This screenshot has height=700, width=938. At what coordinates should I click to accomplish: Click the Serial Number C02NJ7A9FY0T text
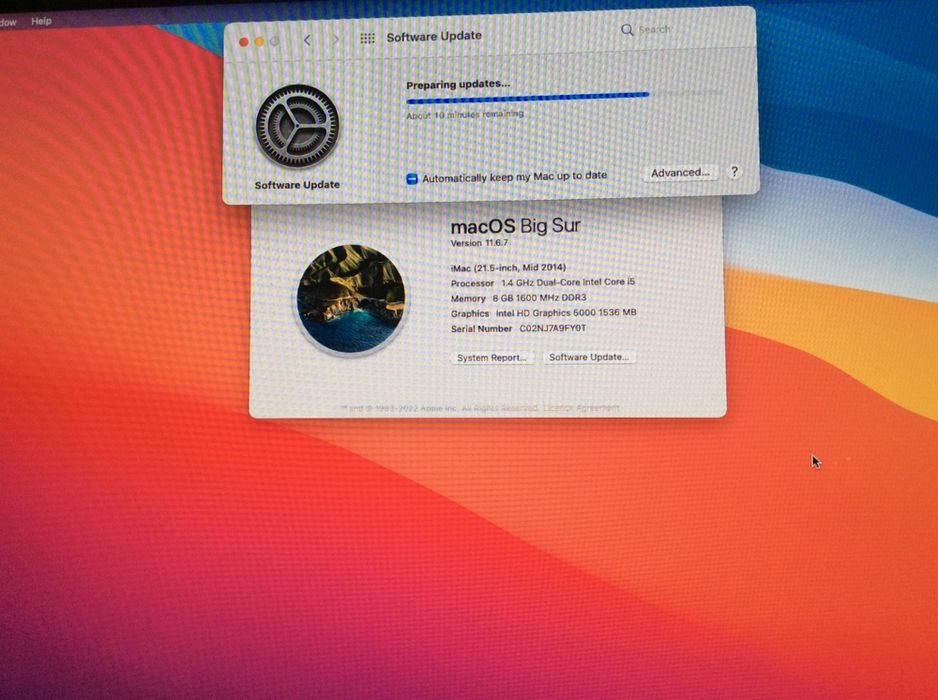click(x=518, y=328)
